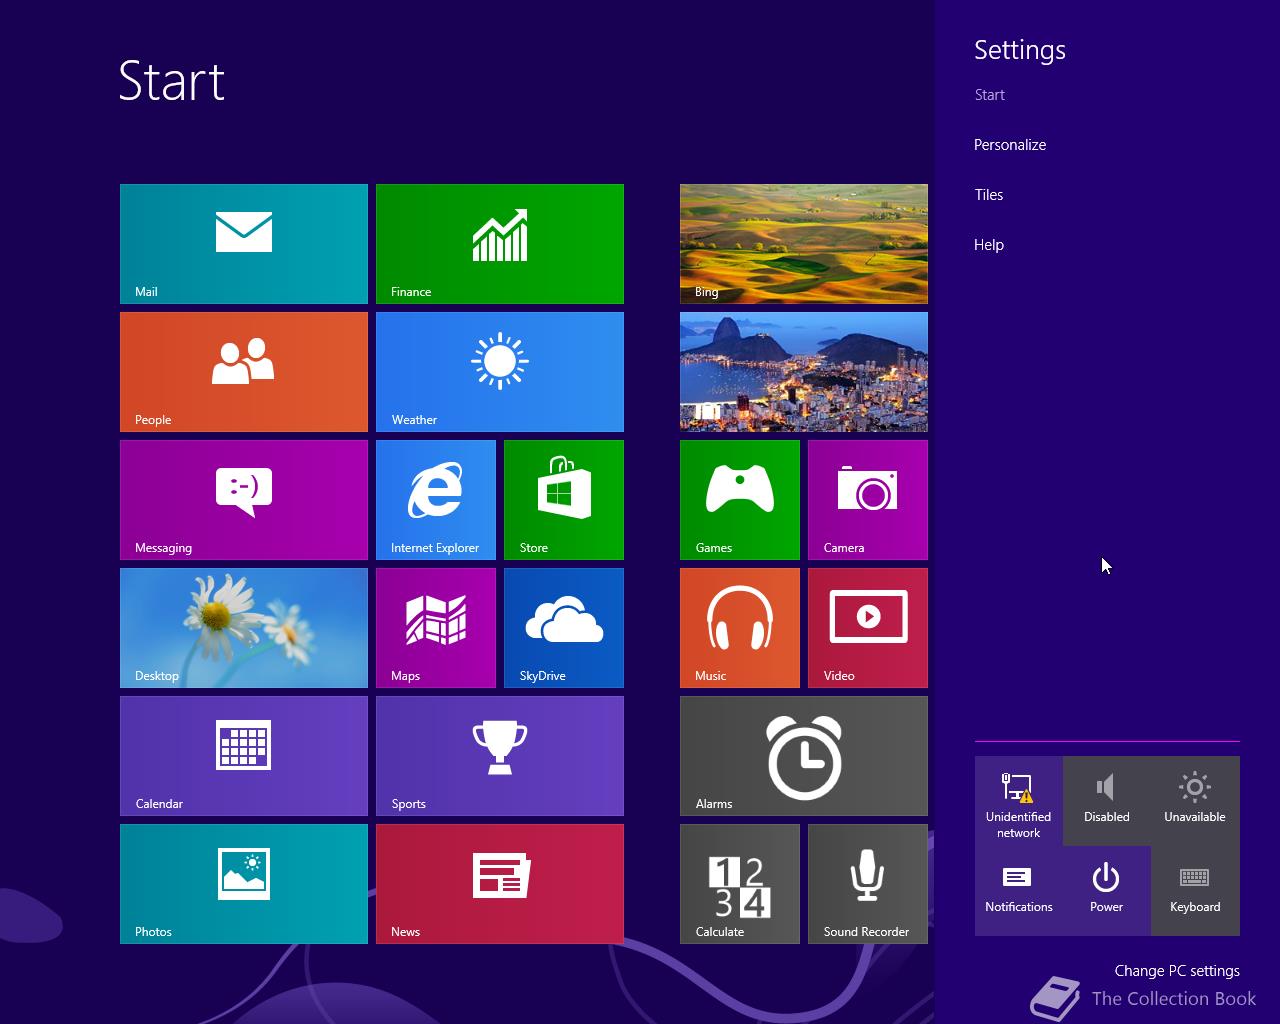The image size is (1280, 1024).
Task: Open the Alarms clock tile
Action: 804,756
